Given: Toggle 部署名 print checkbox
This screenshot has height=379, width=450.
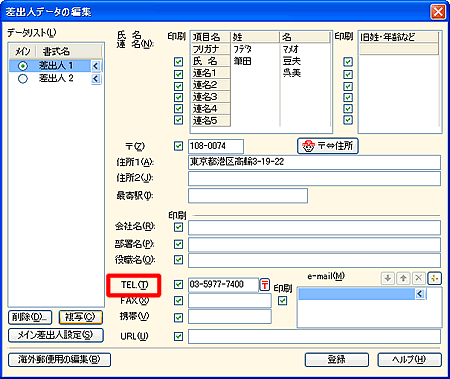Looking at the screenshot, I should (178, 244).
